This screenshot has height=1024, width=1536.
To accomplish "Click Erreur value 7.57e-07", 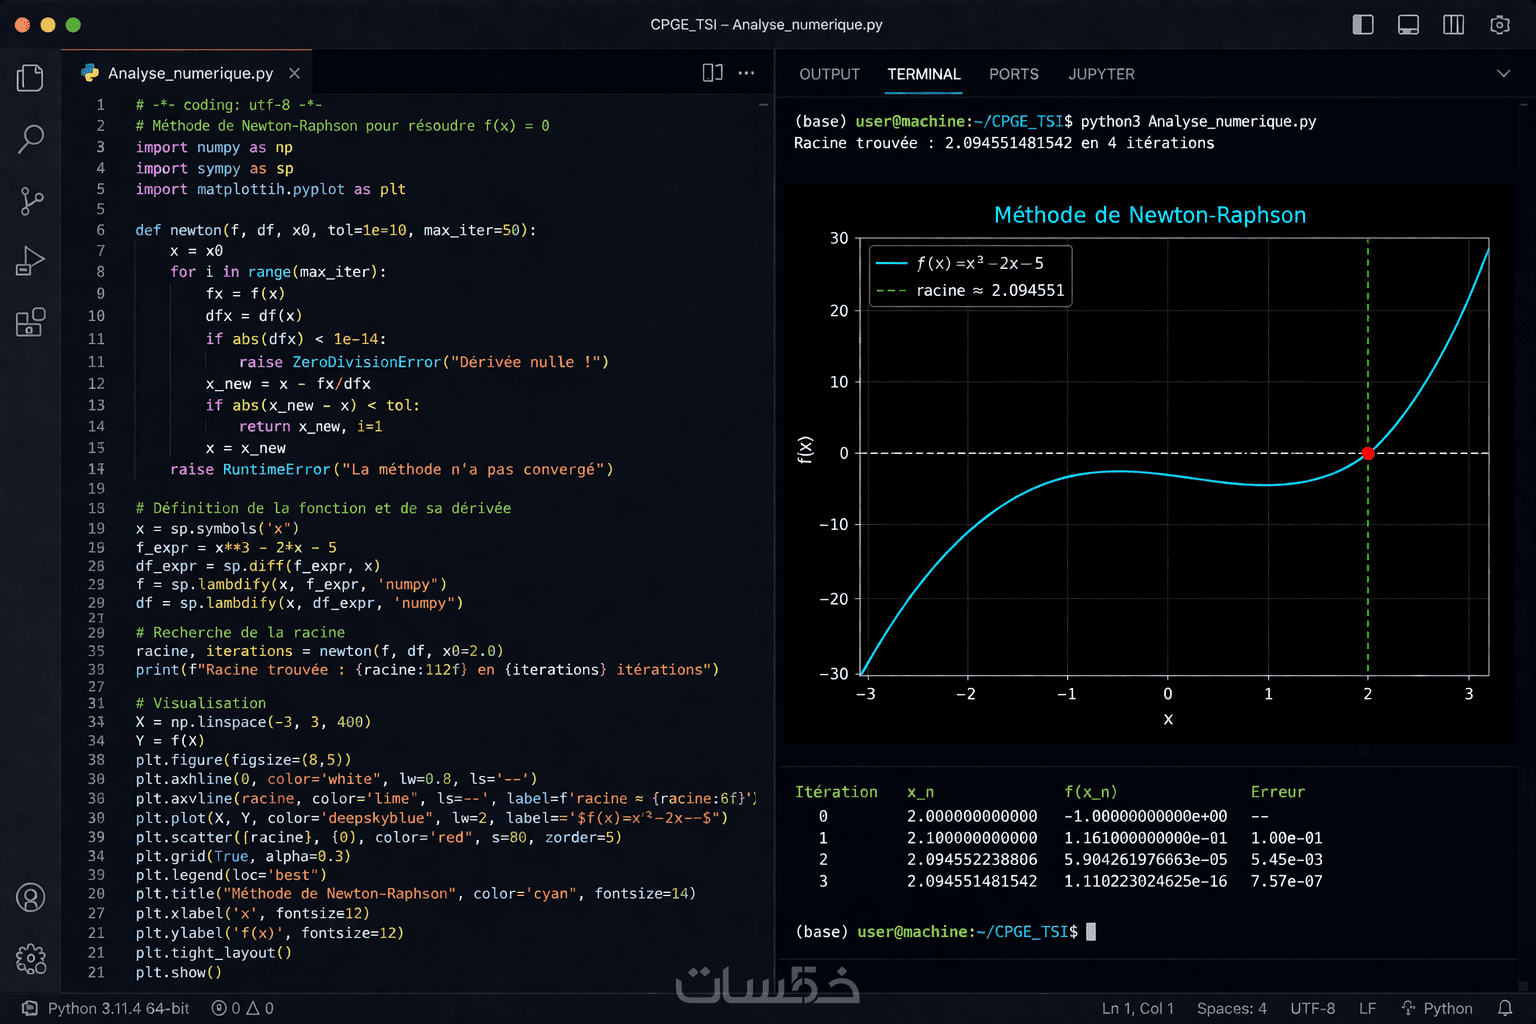I will 1287,881.
